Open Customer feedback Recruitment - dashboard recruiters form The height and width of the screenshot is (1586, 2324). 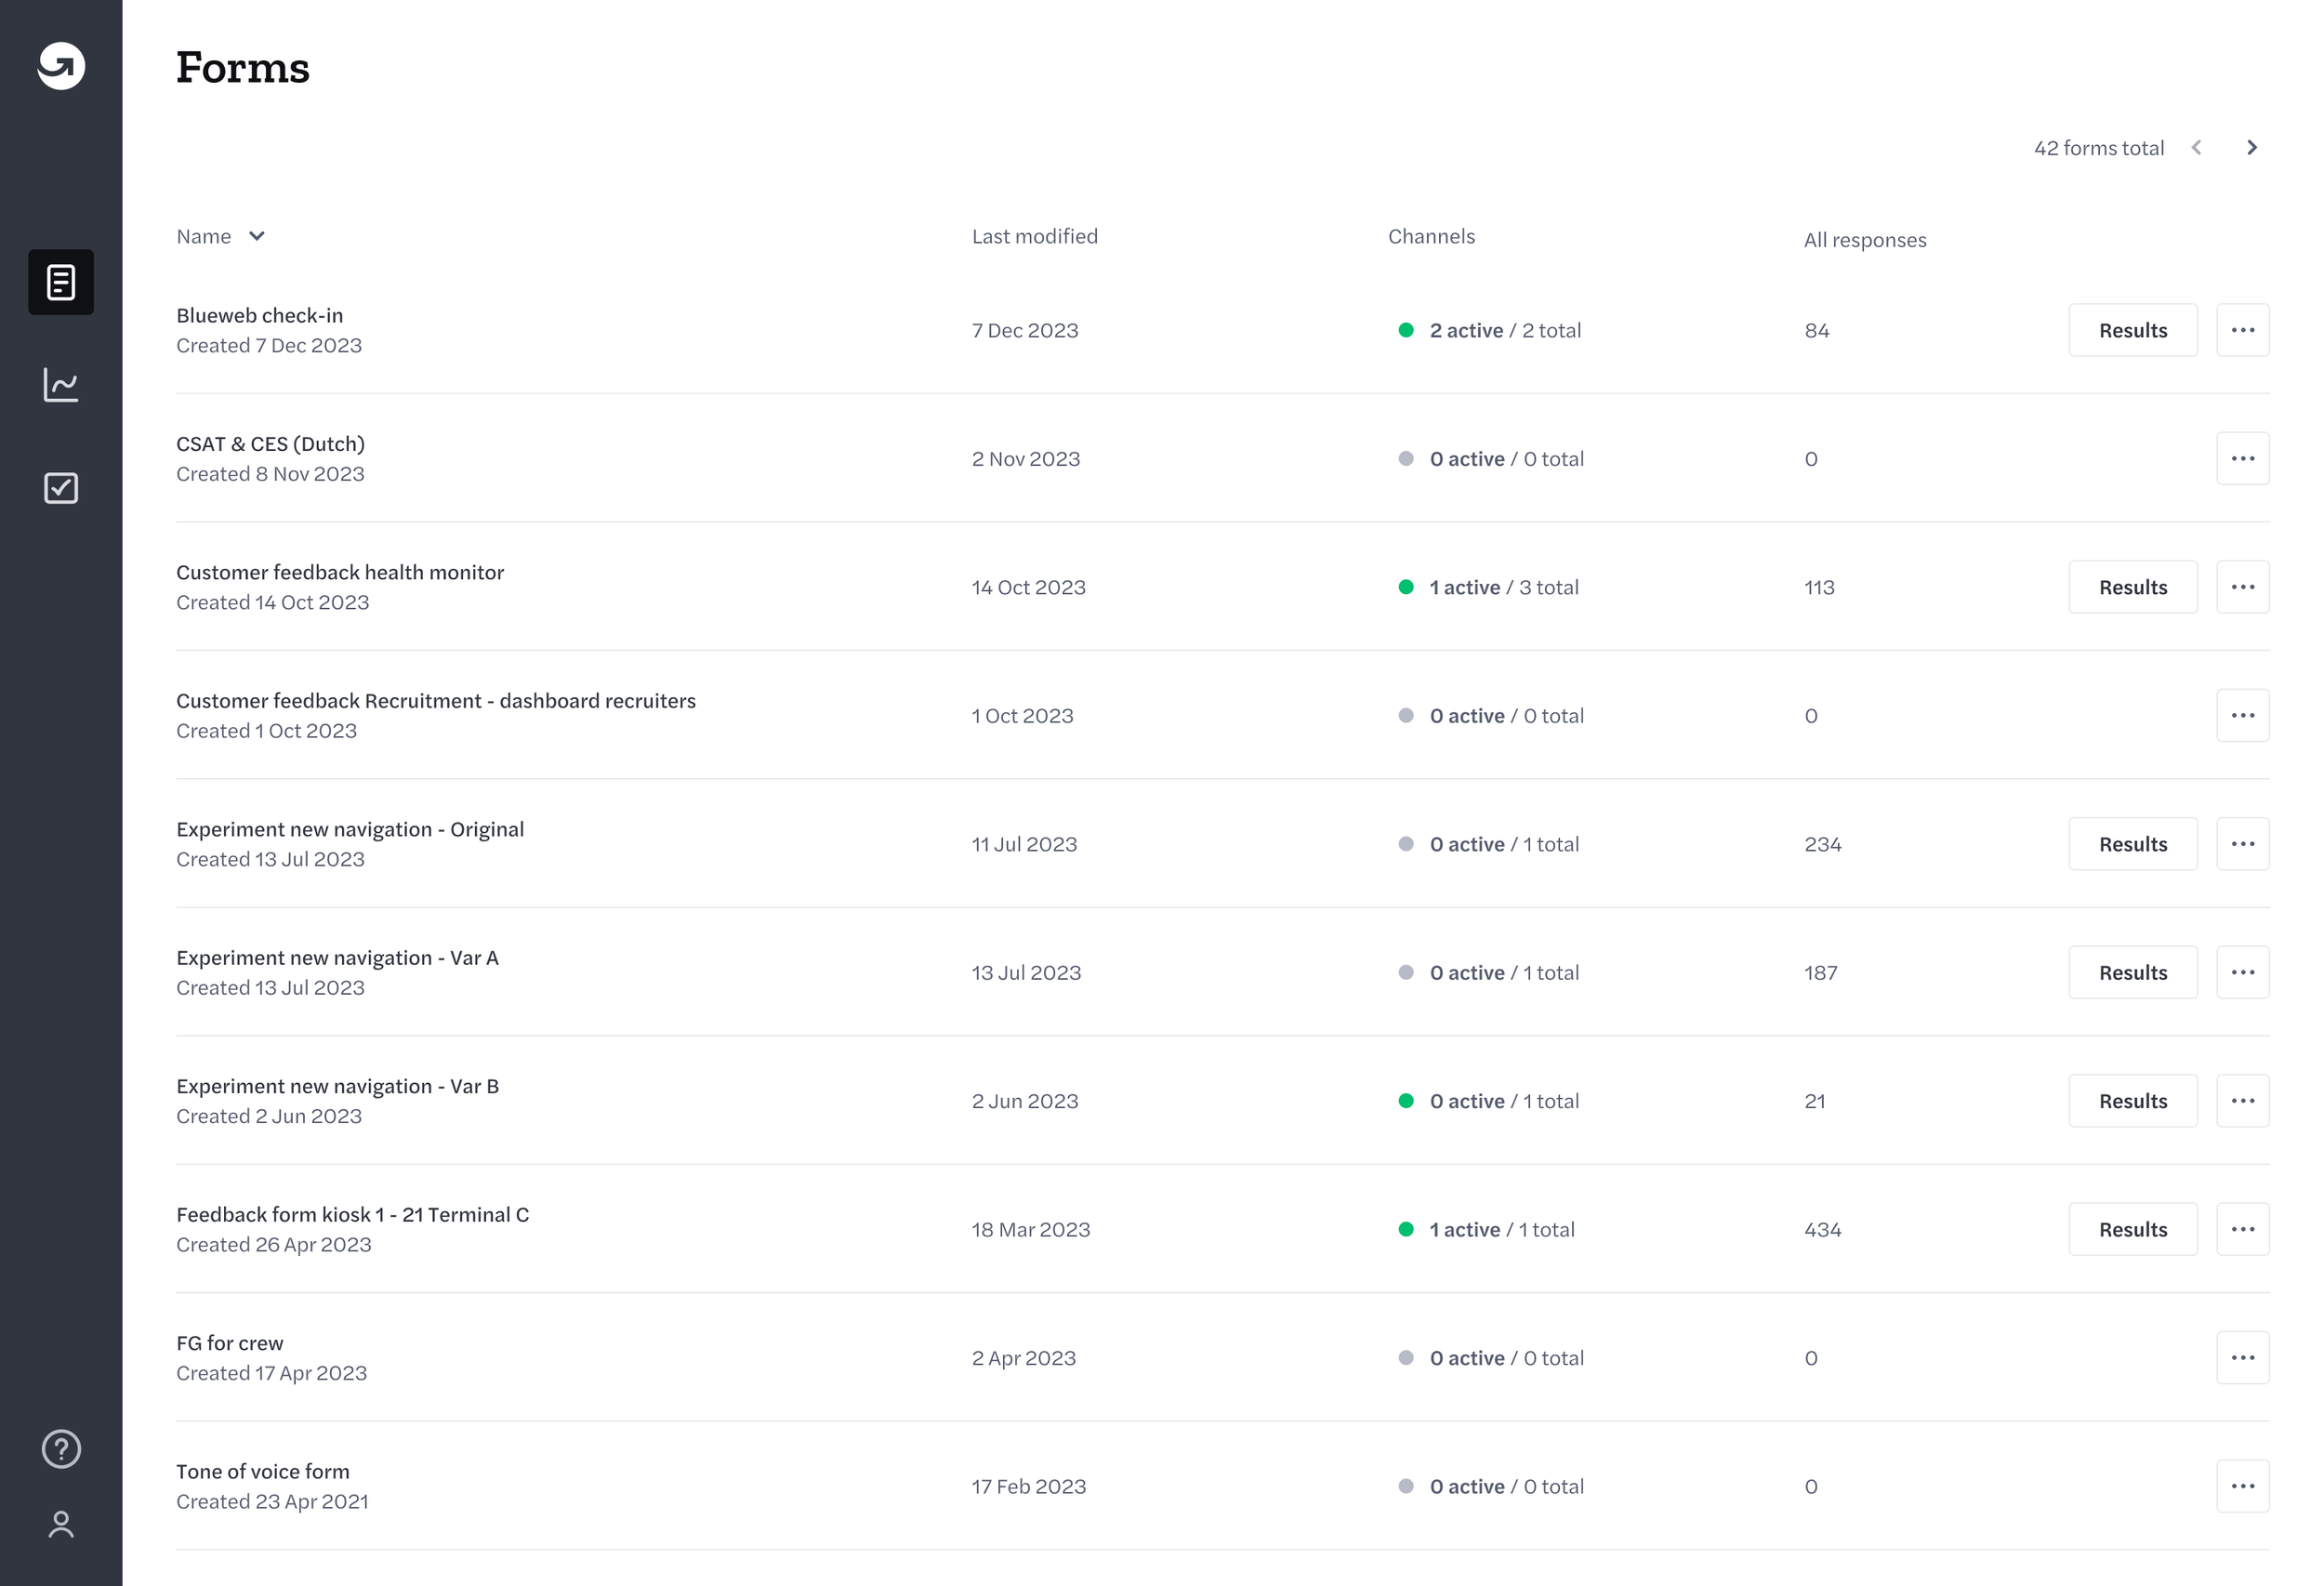[x=436, y=701]
